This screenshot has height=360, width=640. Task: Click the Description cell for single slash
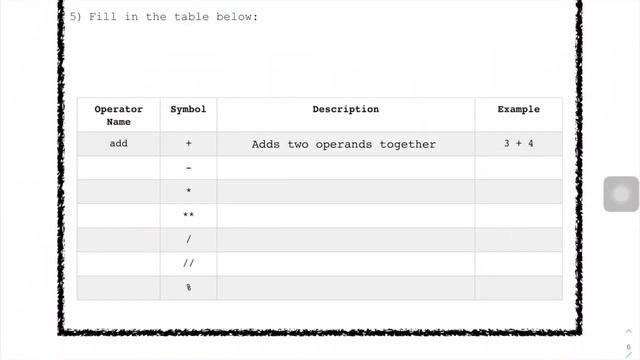click(x=346, y=240)
